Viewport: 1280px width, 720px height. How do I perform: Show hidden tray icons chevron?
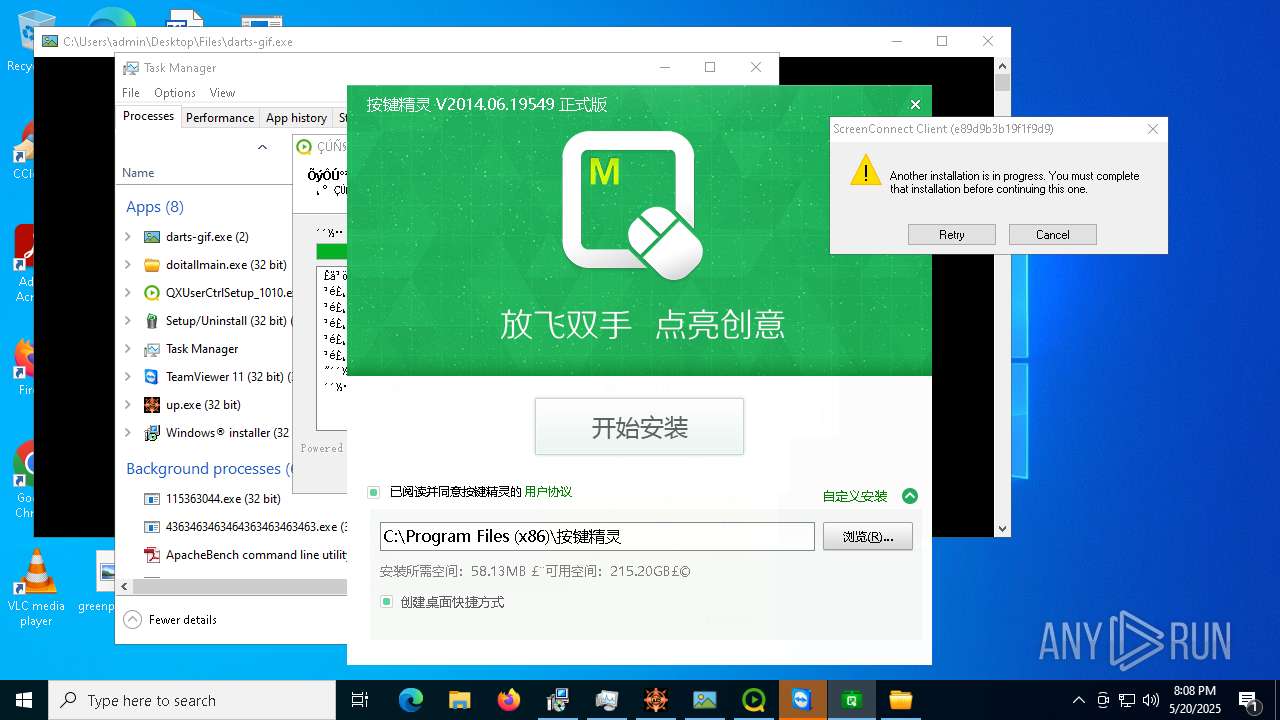click(x=1078, y=700)
